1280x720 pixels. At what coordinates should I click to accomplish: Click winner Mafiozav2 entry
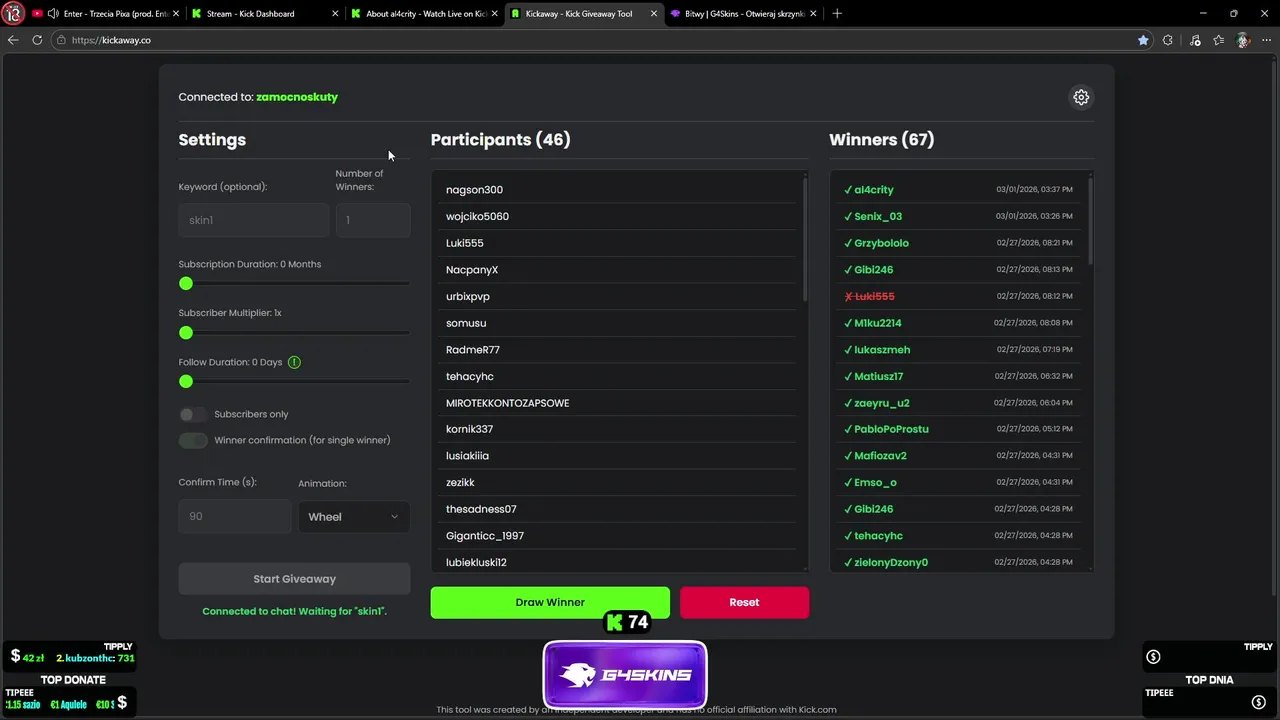coord(958,456)
